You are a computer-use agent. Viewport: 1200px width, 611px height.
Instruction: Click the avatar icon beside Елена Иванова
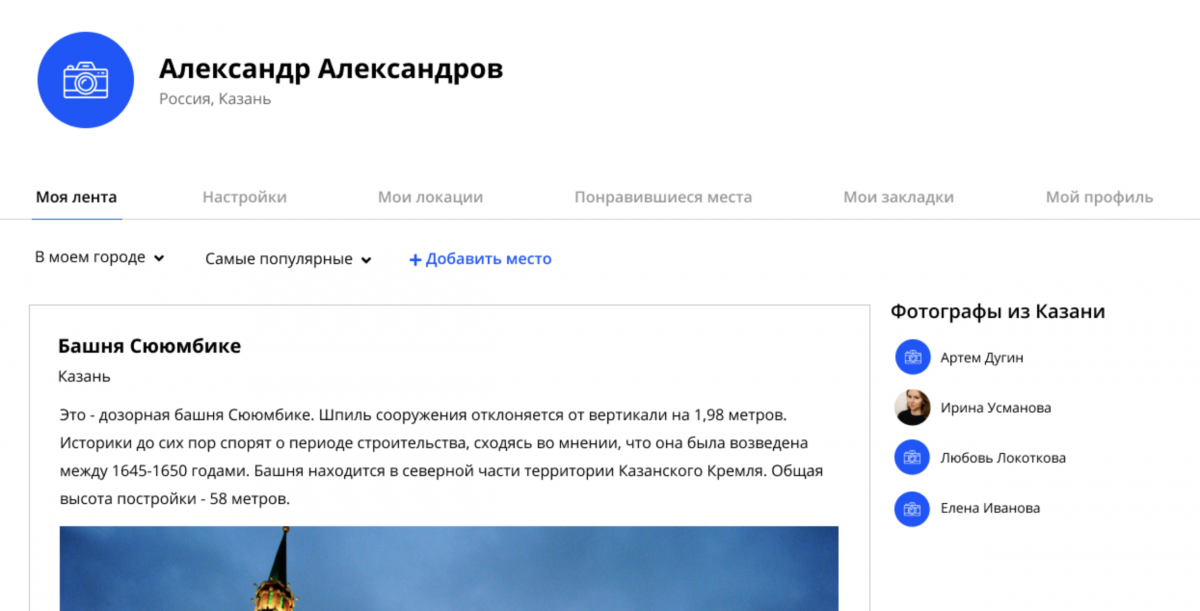[x=912, y=508]
